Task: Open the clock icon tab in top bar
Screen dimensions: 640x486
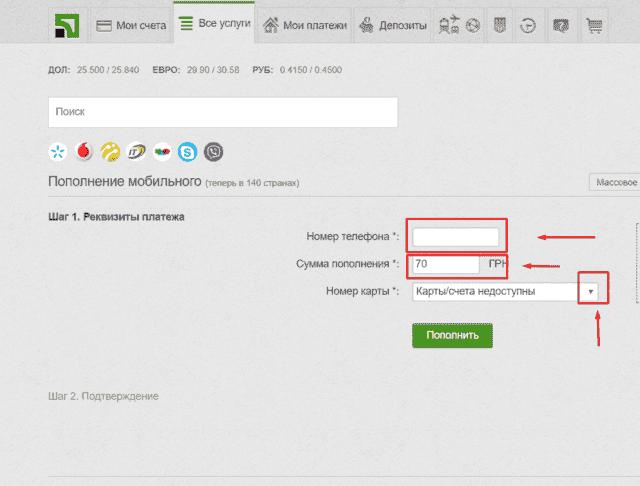Action: pos(529,25)
